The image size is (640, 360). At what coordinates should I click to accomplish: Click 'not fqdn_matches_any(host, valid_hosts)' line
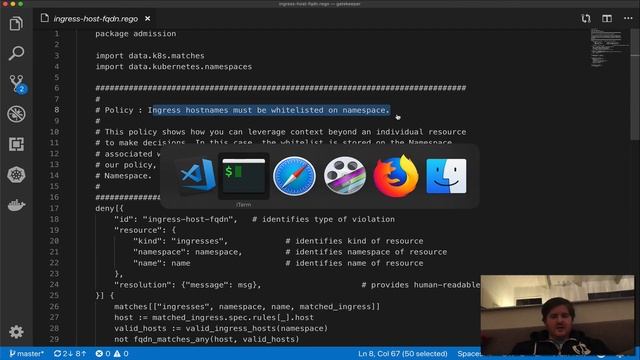coord(207,339)
